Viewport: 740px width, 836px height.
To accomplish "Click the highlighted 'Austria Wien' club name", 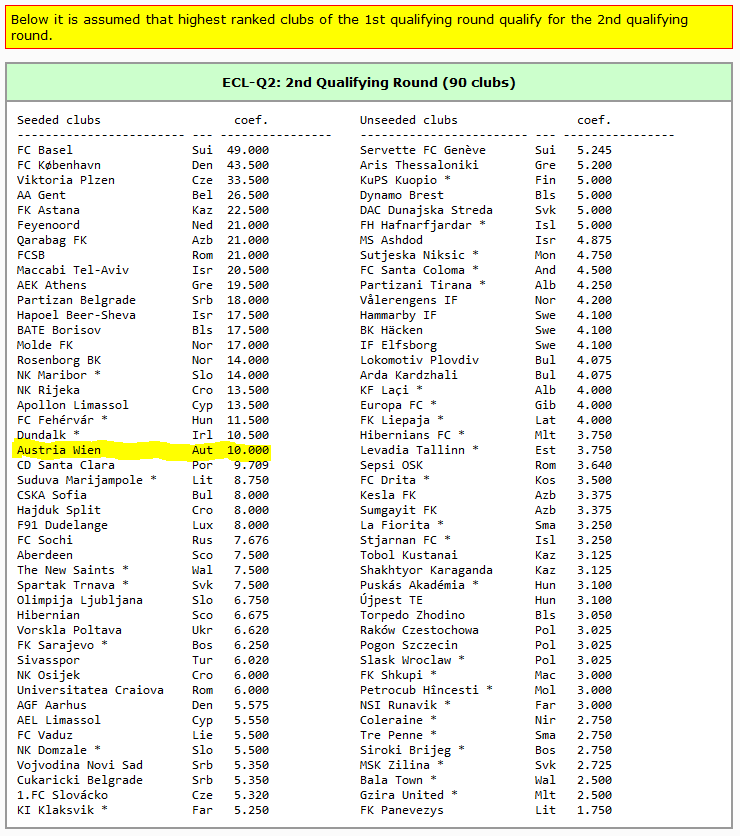I will pos(59,451).
